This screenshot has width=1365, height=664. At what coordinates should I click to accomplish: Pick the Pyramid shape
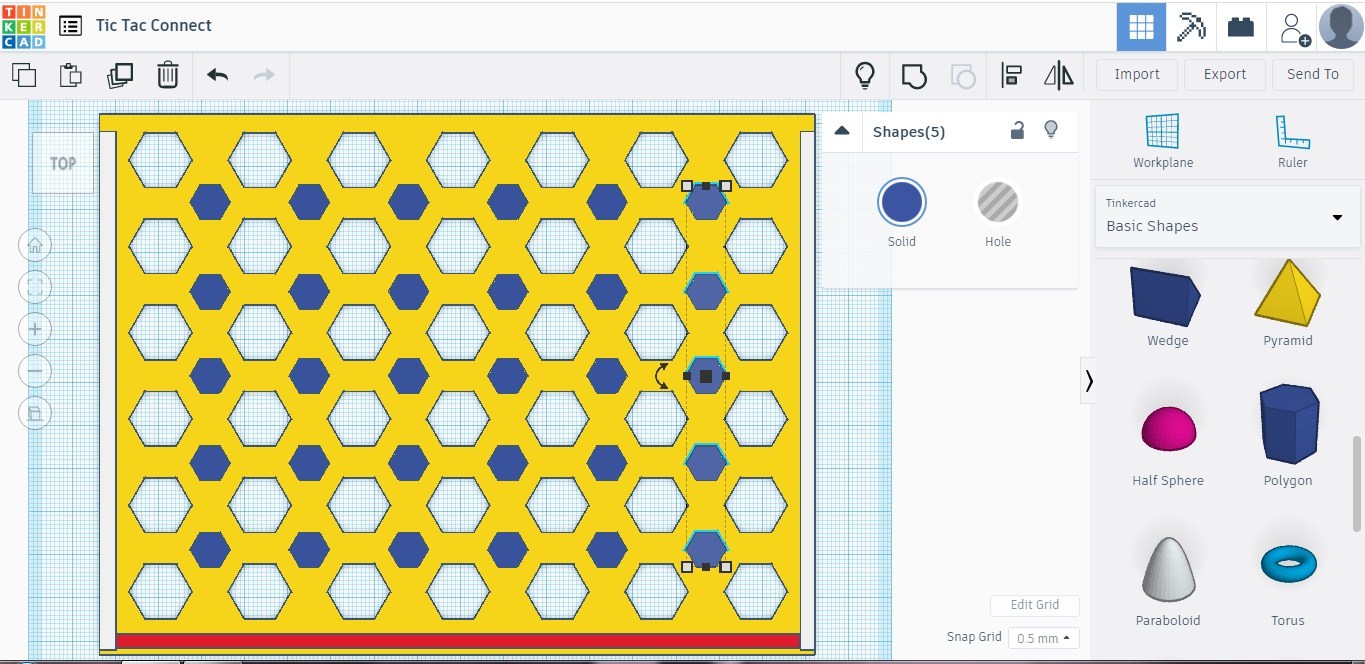[1288, 305]
